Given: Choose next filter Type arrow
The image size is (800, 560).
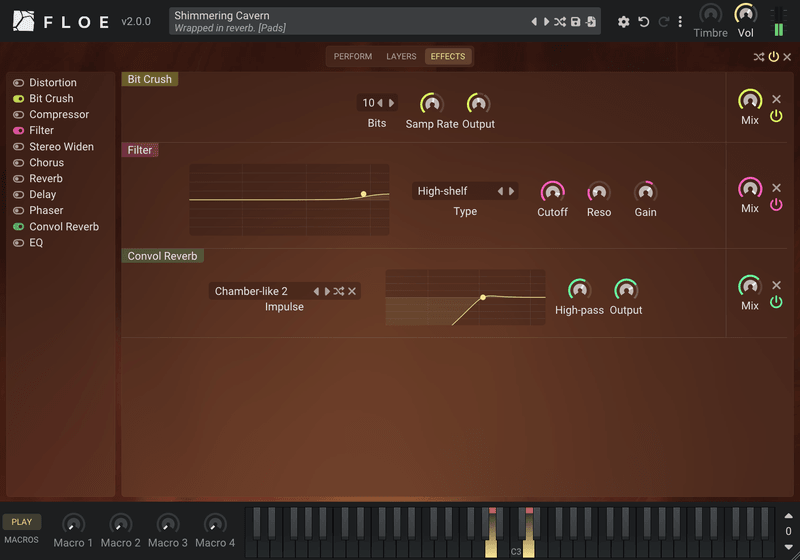Looking at the screenshot, I should point(511,191).
